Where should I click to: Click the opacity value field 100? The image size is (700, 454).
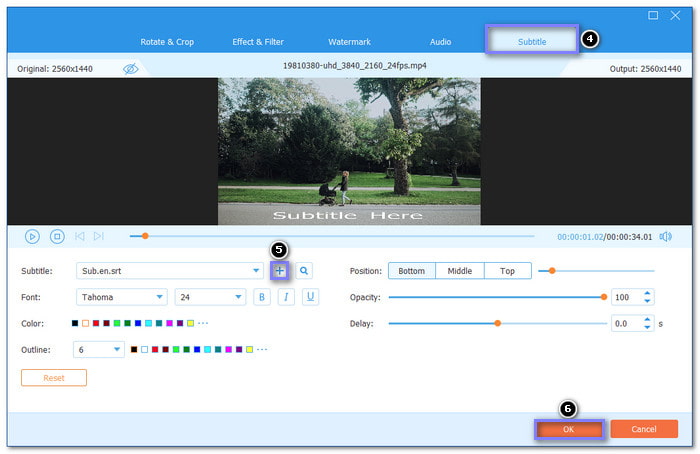(627, 297)
